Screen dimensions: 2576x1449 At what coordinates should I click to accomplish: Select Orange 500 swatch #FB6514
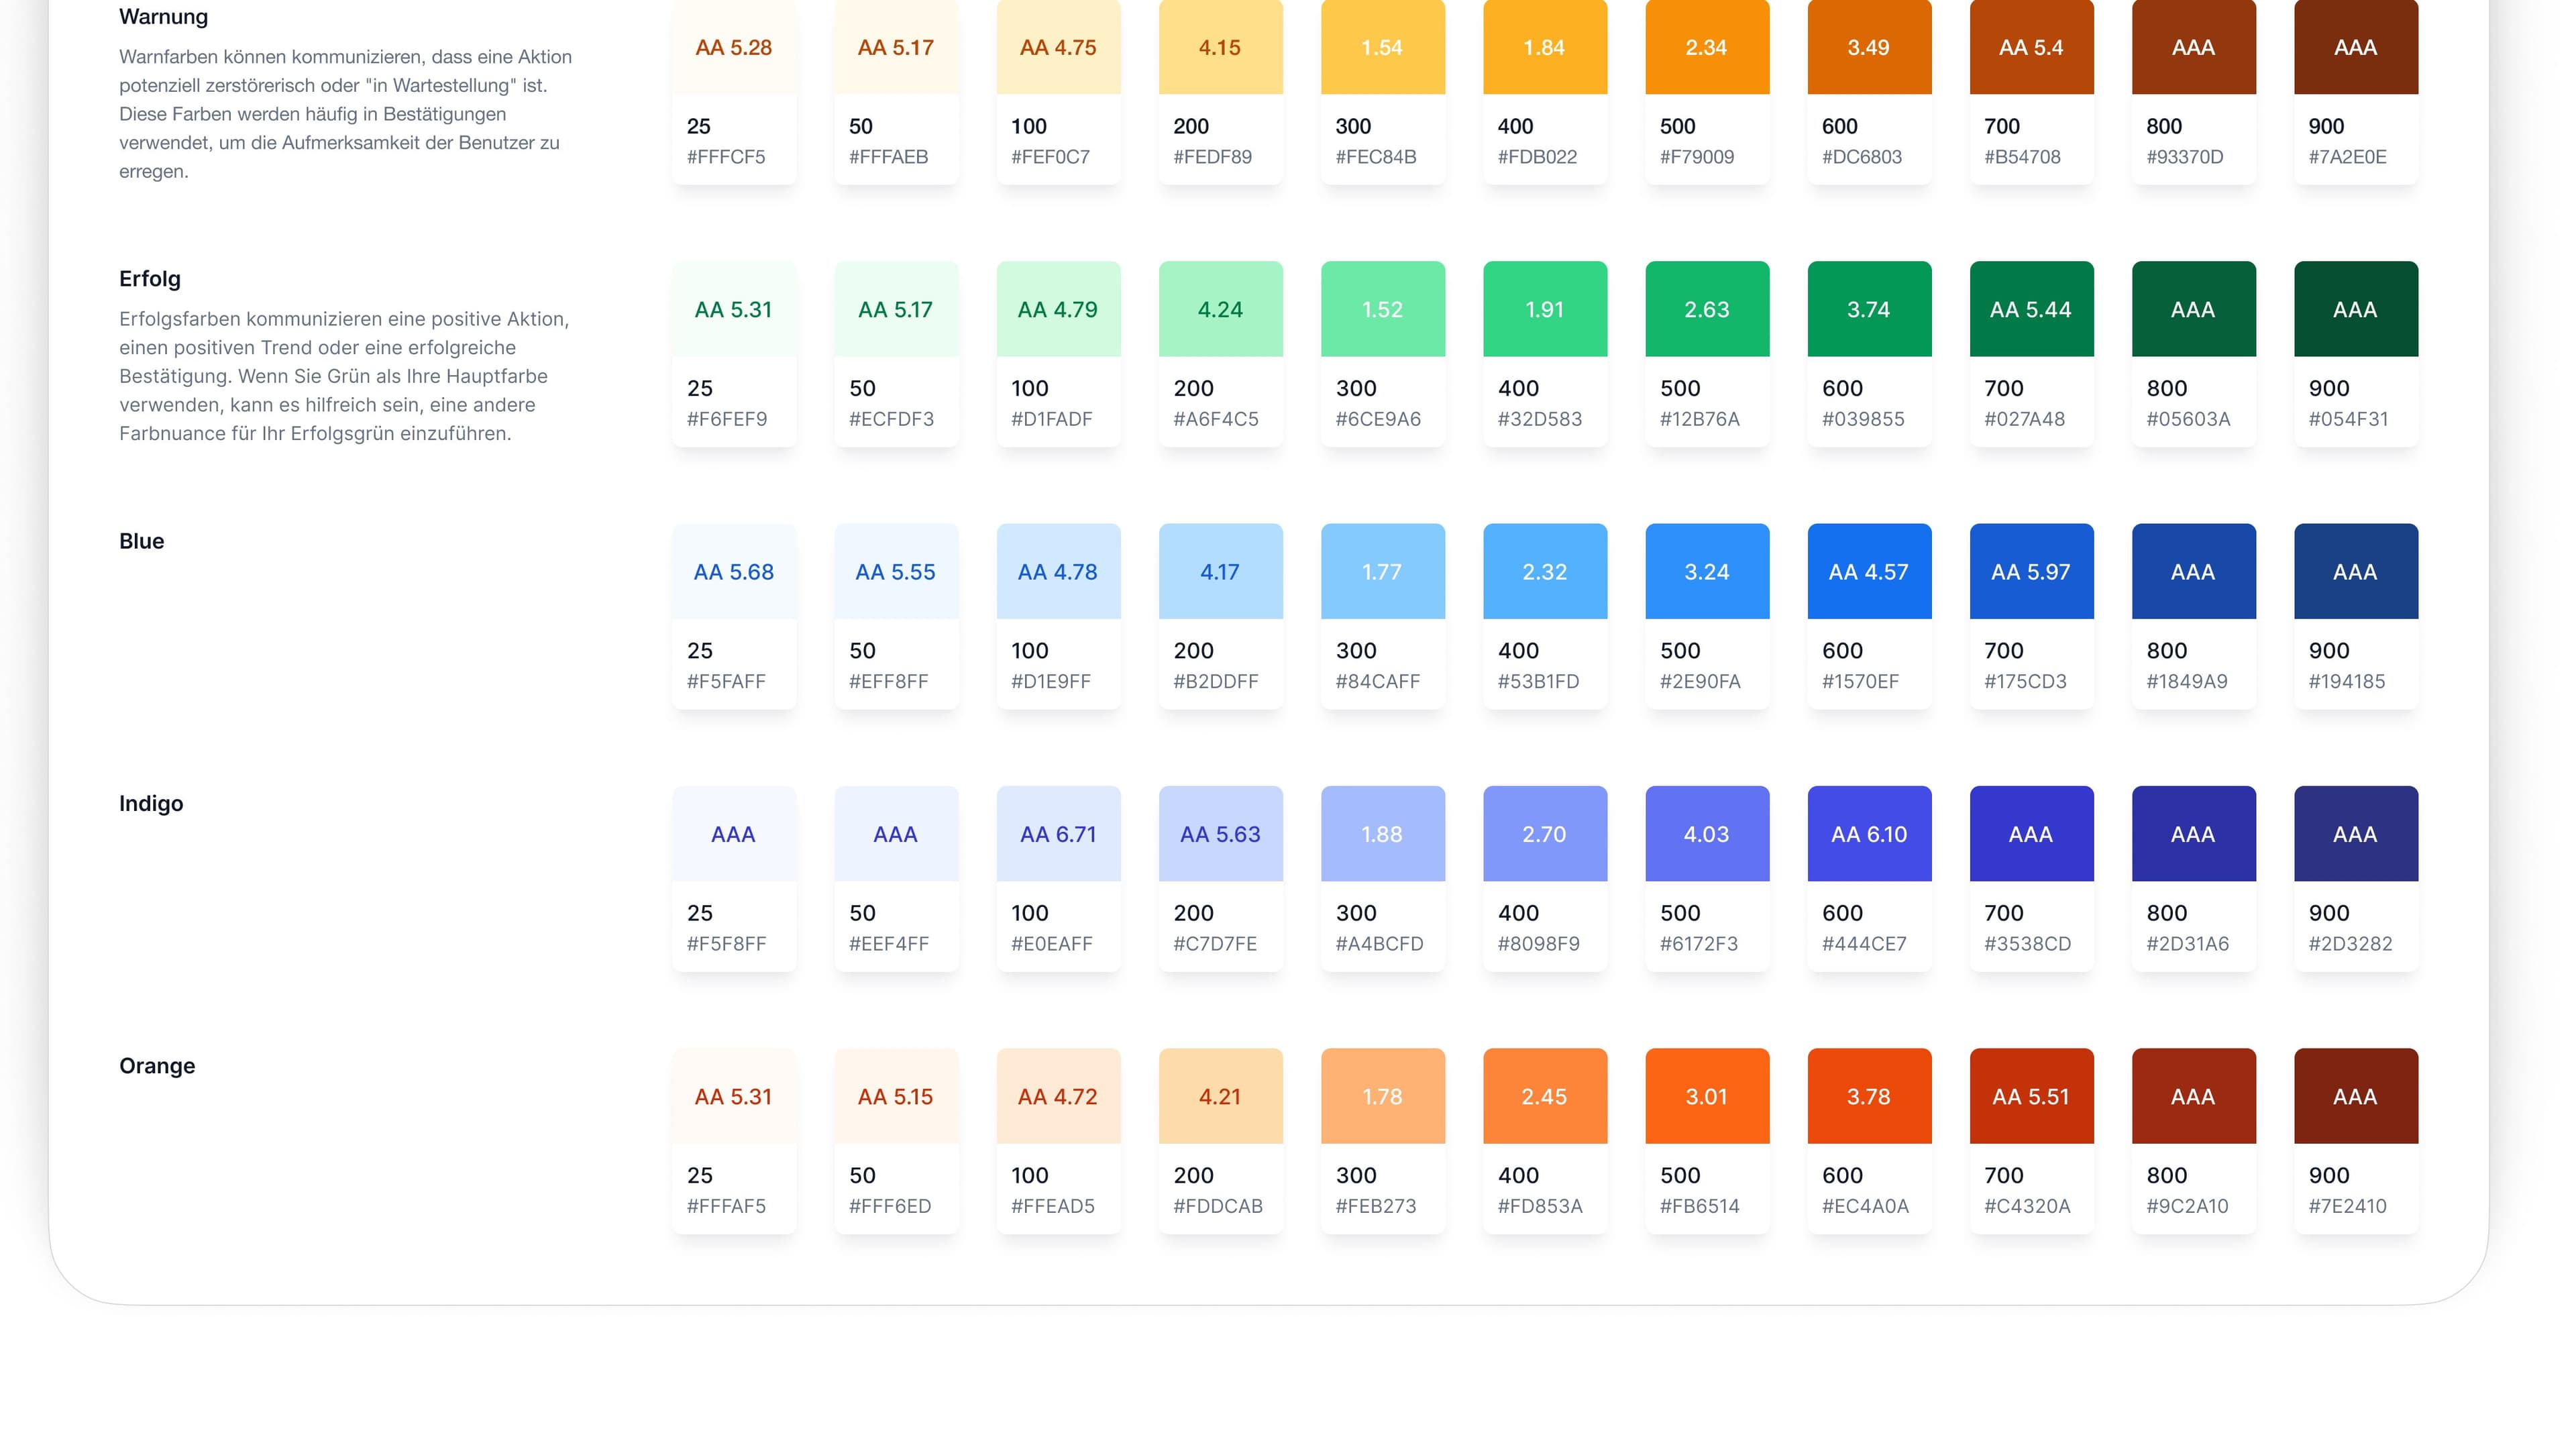coord(1706,1095)
